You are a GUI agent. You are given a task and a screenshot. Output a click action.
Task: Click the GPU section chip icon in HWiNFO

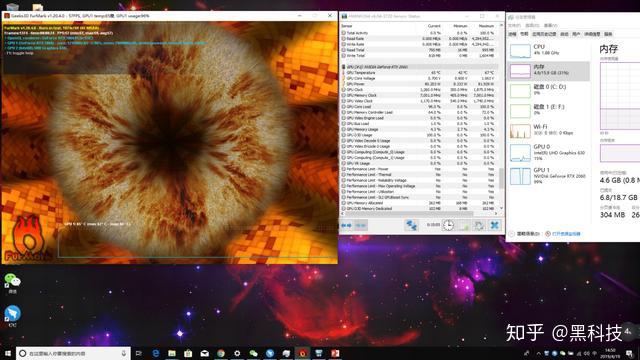pos(344,67)
